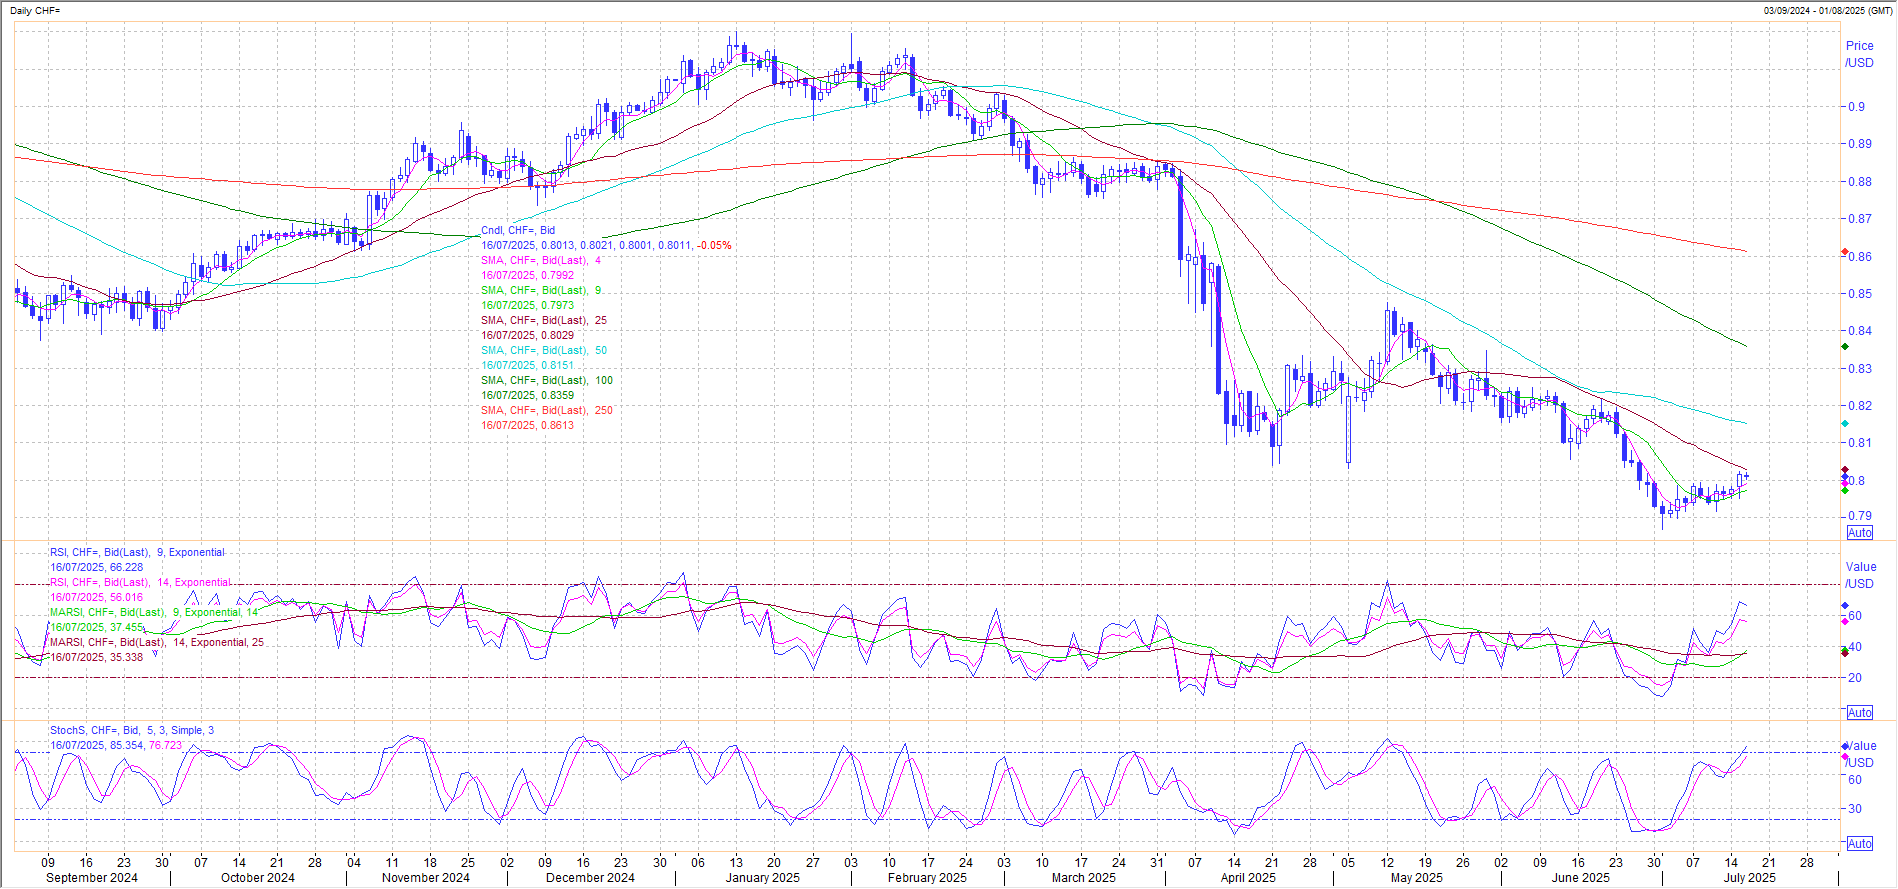The height and width of the screenshot is (889, 1898).
Task: Click the June 2025 label on time axis
Action: (x=1581, y=878)
